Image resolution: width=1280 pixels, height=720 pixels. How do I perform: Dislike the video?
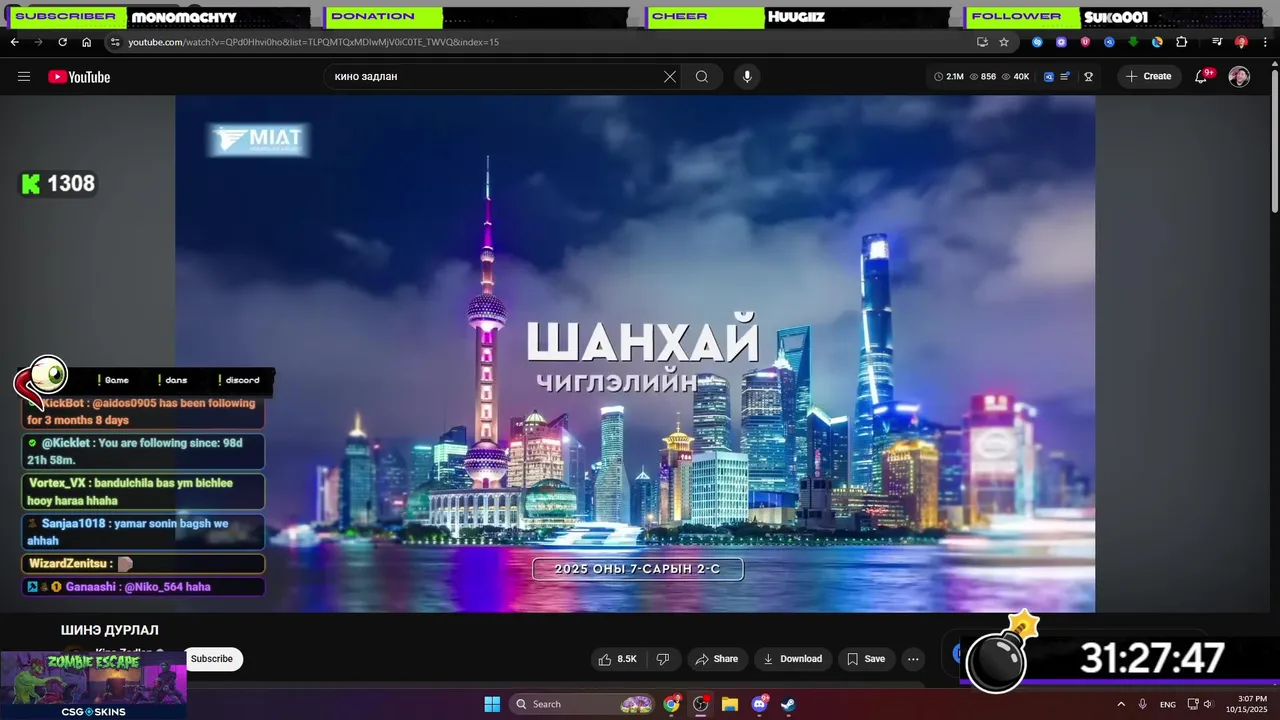(x=662, y=659)
